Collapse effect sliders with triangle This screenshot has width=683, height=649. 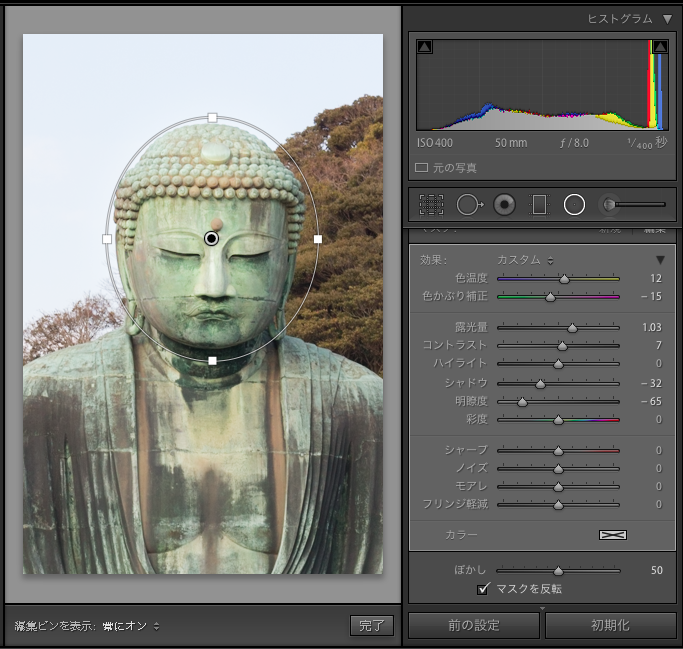coord(660,260)
